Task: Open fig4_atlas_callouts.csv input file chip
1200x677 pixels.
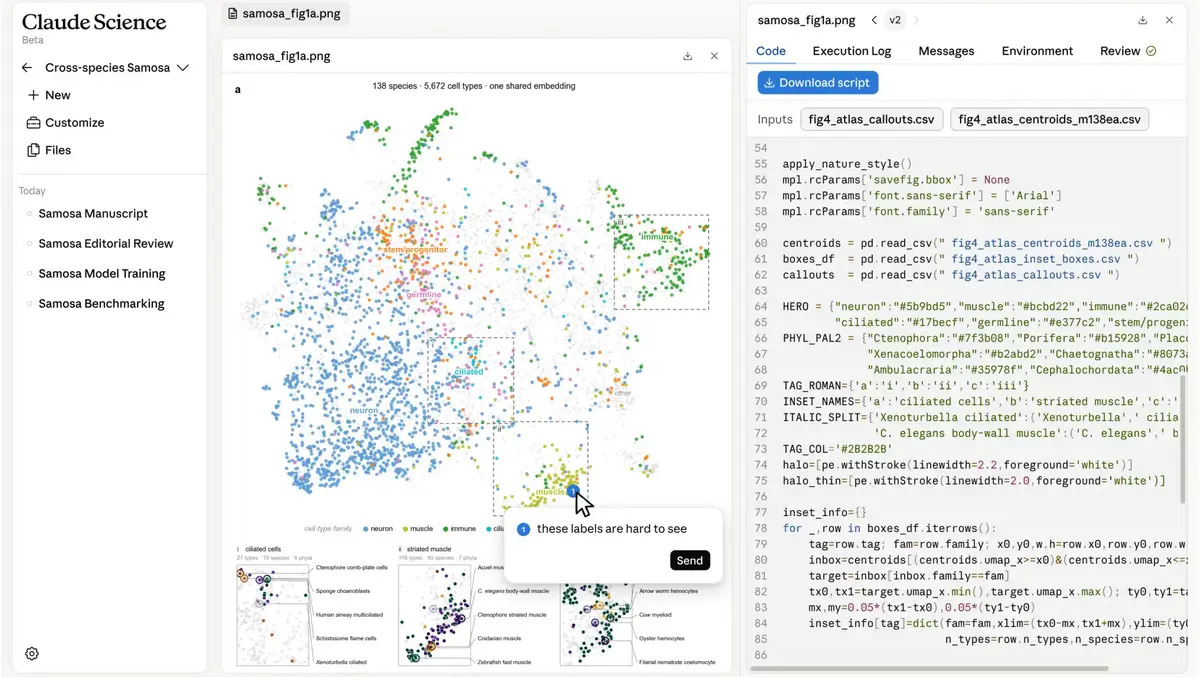Action: (x=872, y=120)
